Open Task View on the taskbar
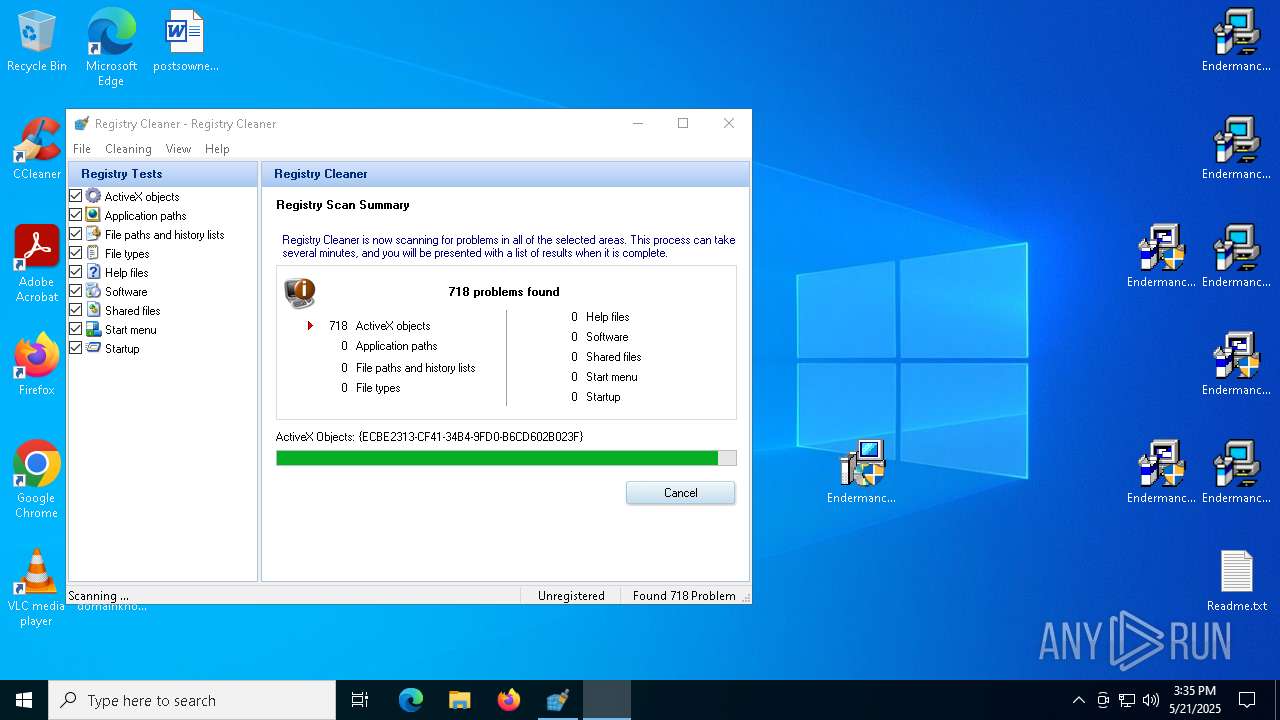The image size is (1280, 720). (x=361, y=700)
